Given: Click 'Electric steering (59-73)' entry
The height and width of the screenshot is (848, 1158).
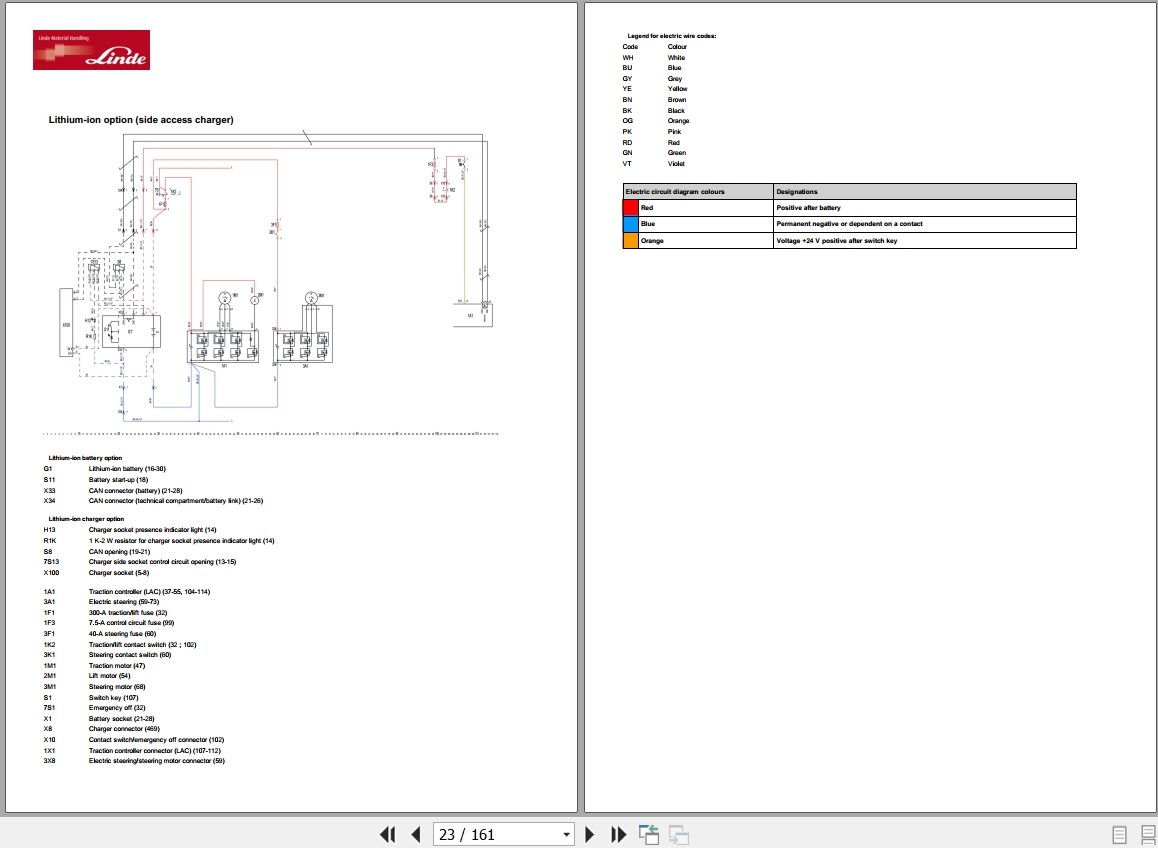Looking at the screenshot, I should (x=124, y=602).
